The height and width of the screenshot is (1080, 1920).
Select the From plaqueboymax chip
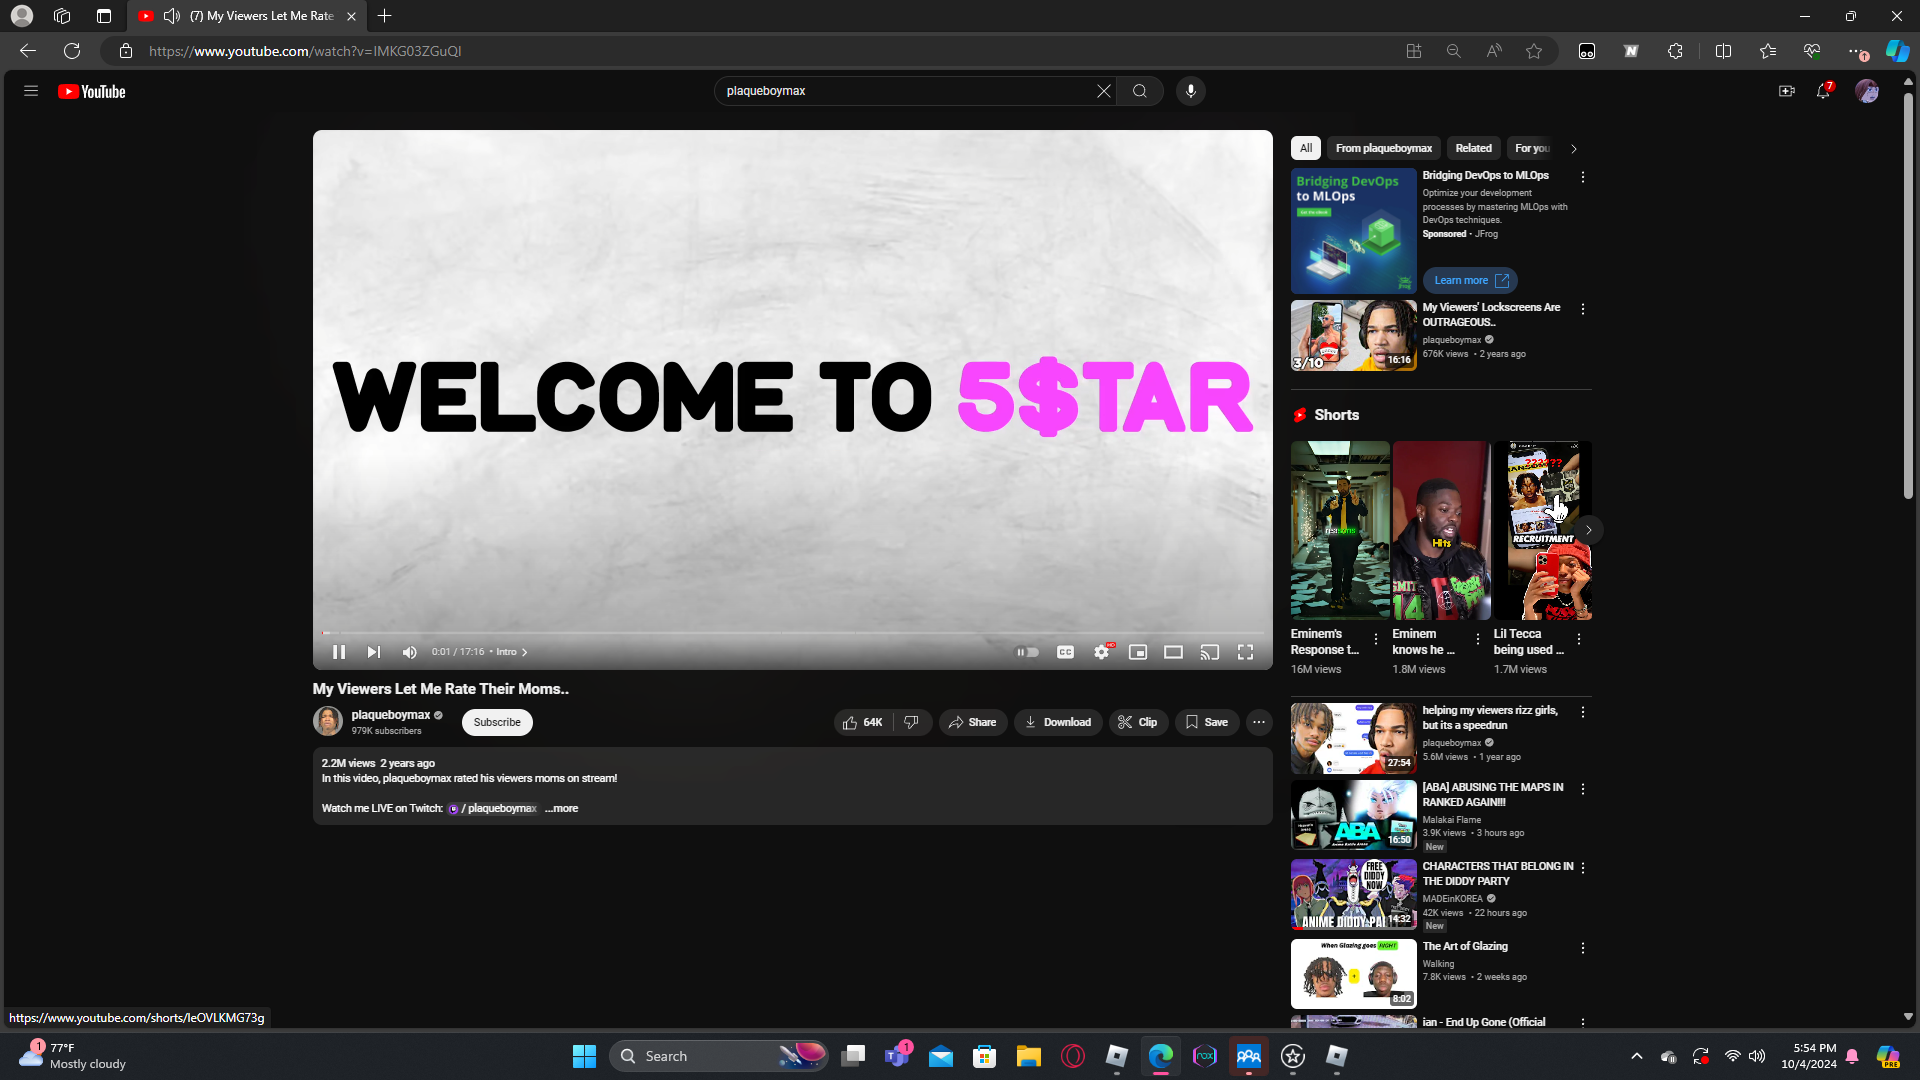(x=1384, y=148)
